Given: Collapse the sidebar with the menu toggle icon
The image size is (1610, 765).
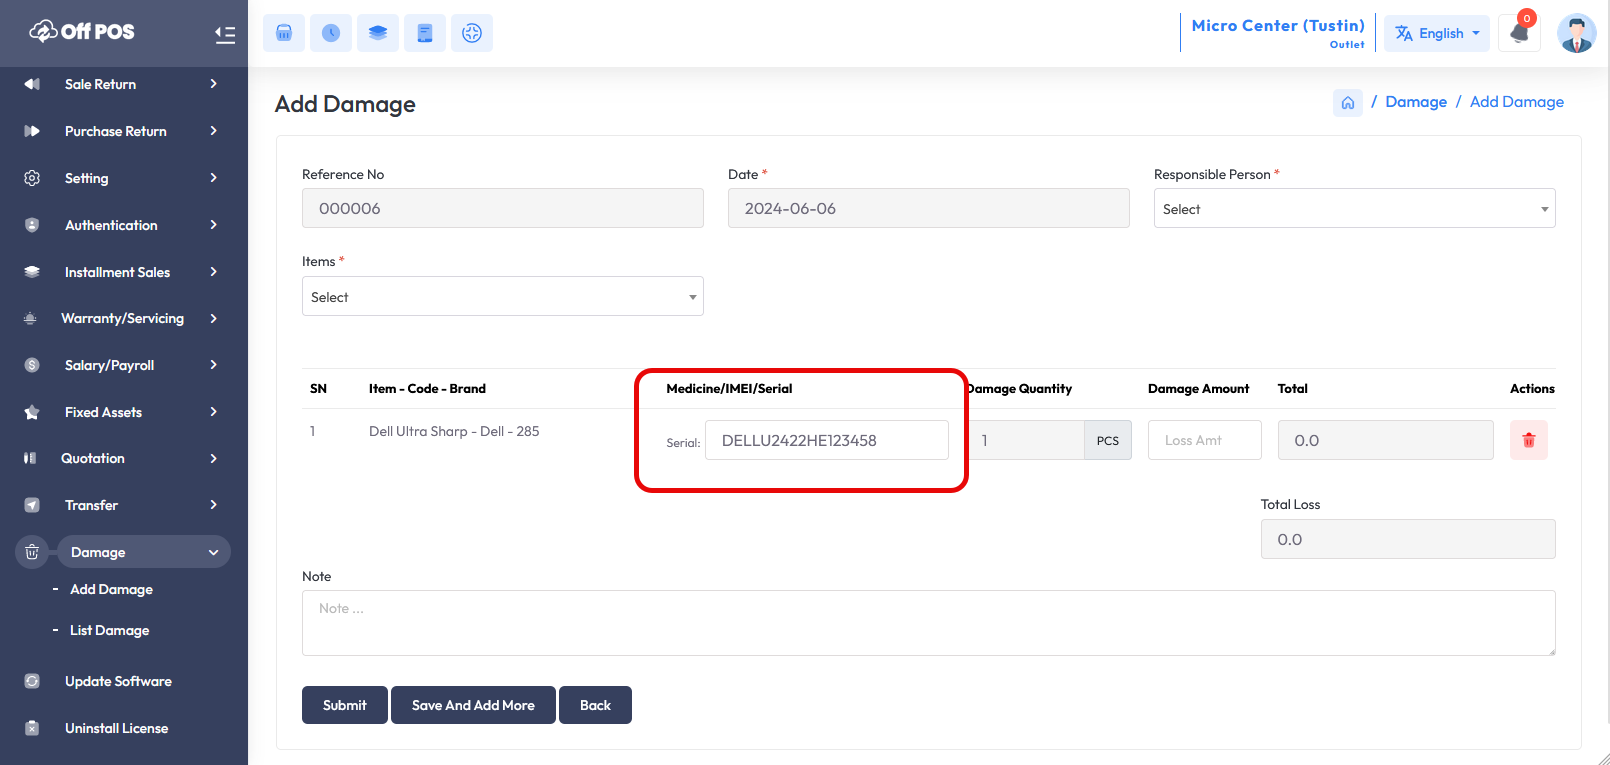Looking at the screenshot, I should tap(225, 35).
